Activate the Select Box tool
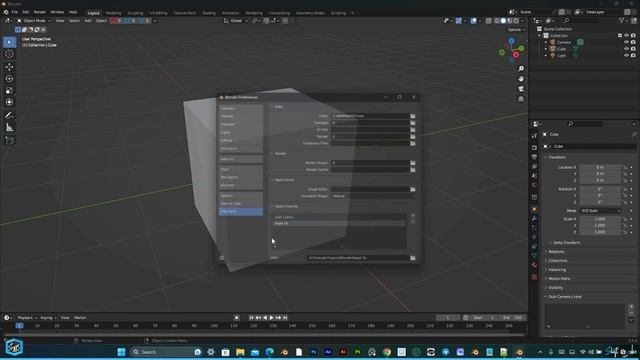This screenshot has height=360, width=640. coord(9,42)
